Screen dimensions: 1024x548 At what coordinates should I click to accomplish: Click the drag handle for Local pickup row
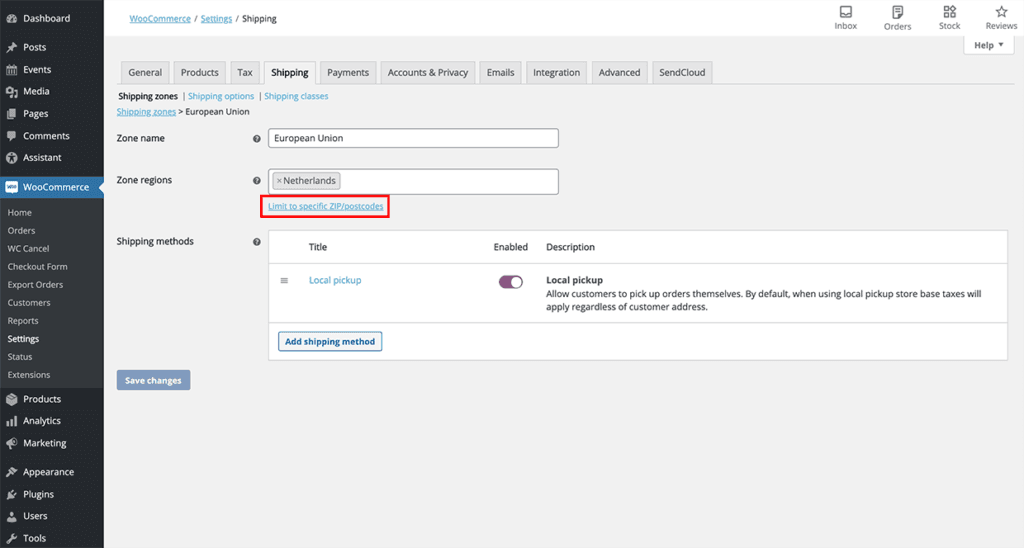pos(284,280)
